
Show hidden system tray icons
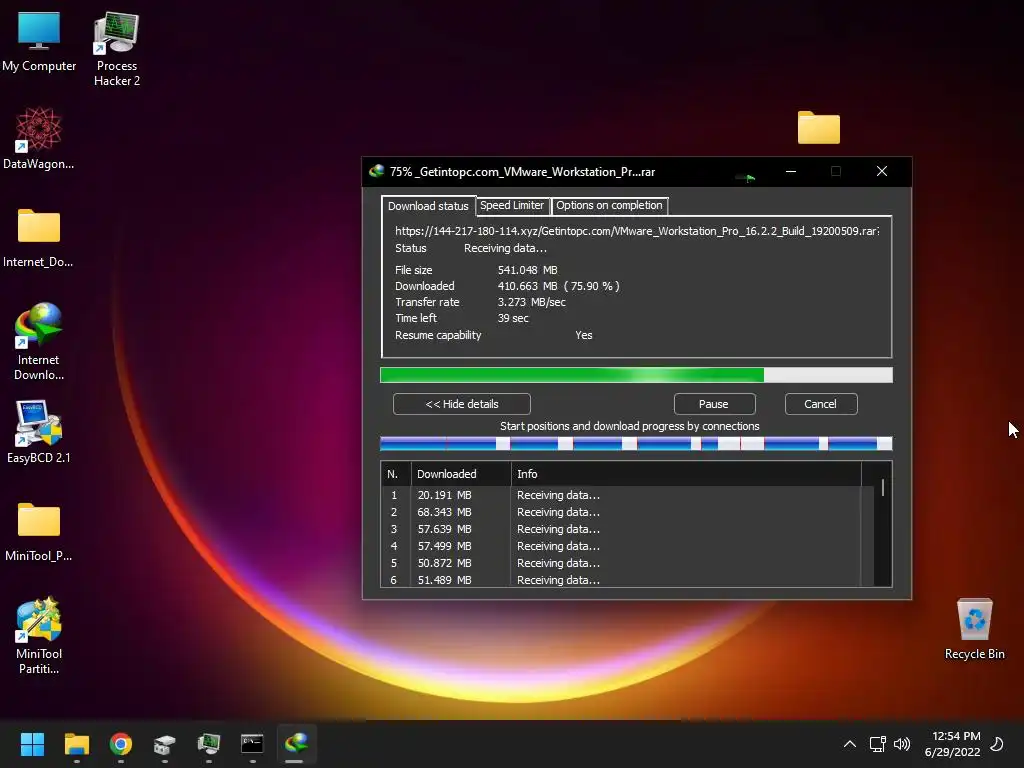pos(850,744)
